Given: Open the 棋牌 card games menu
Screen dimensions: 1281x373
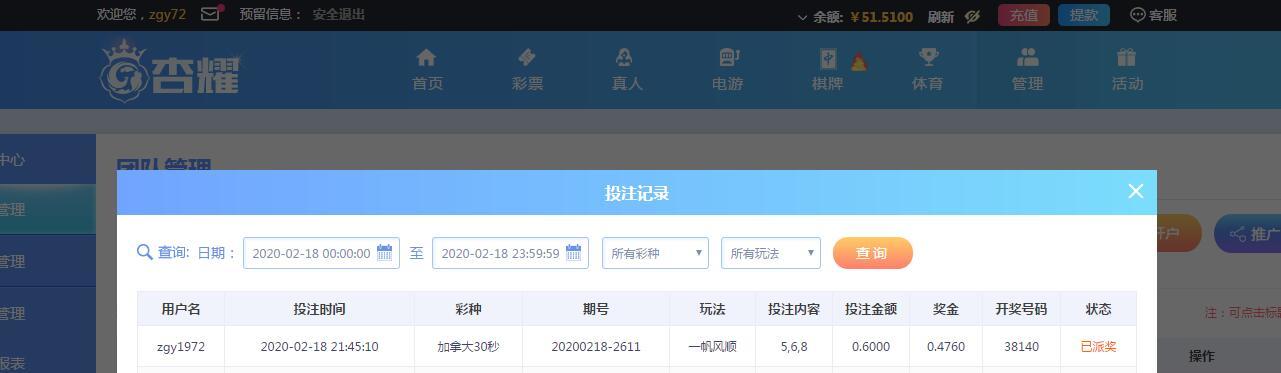Looking at the screenshot, I should pyautogui.click(x=828, y=70).
